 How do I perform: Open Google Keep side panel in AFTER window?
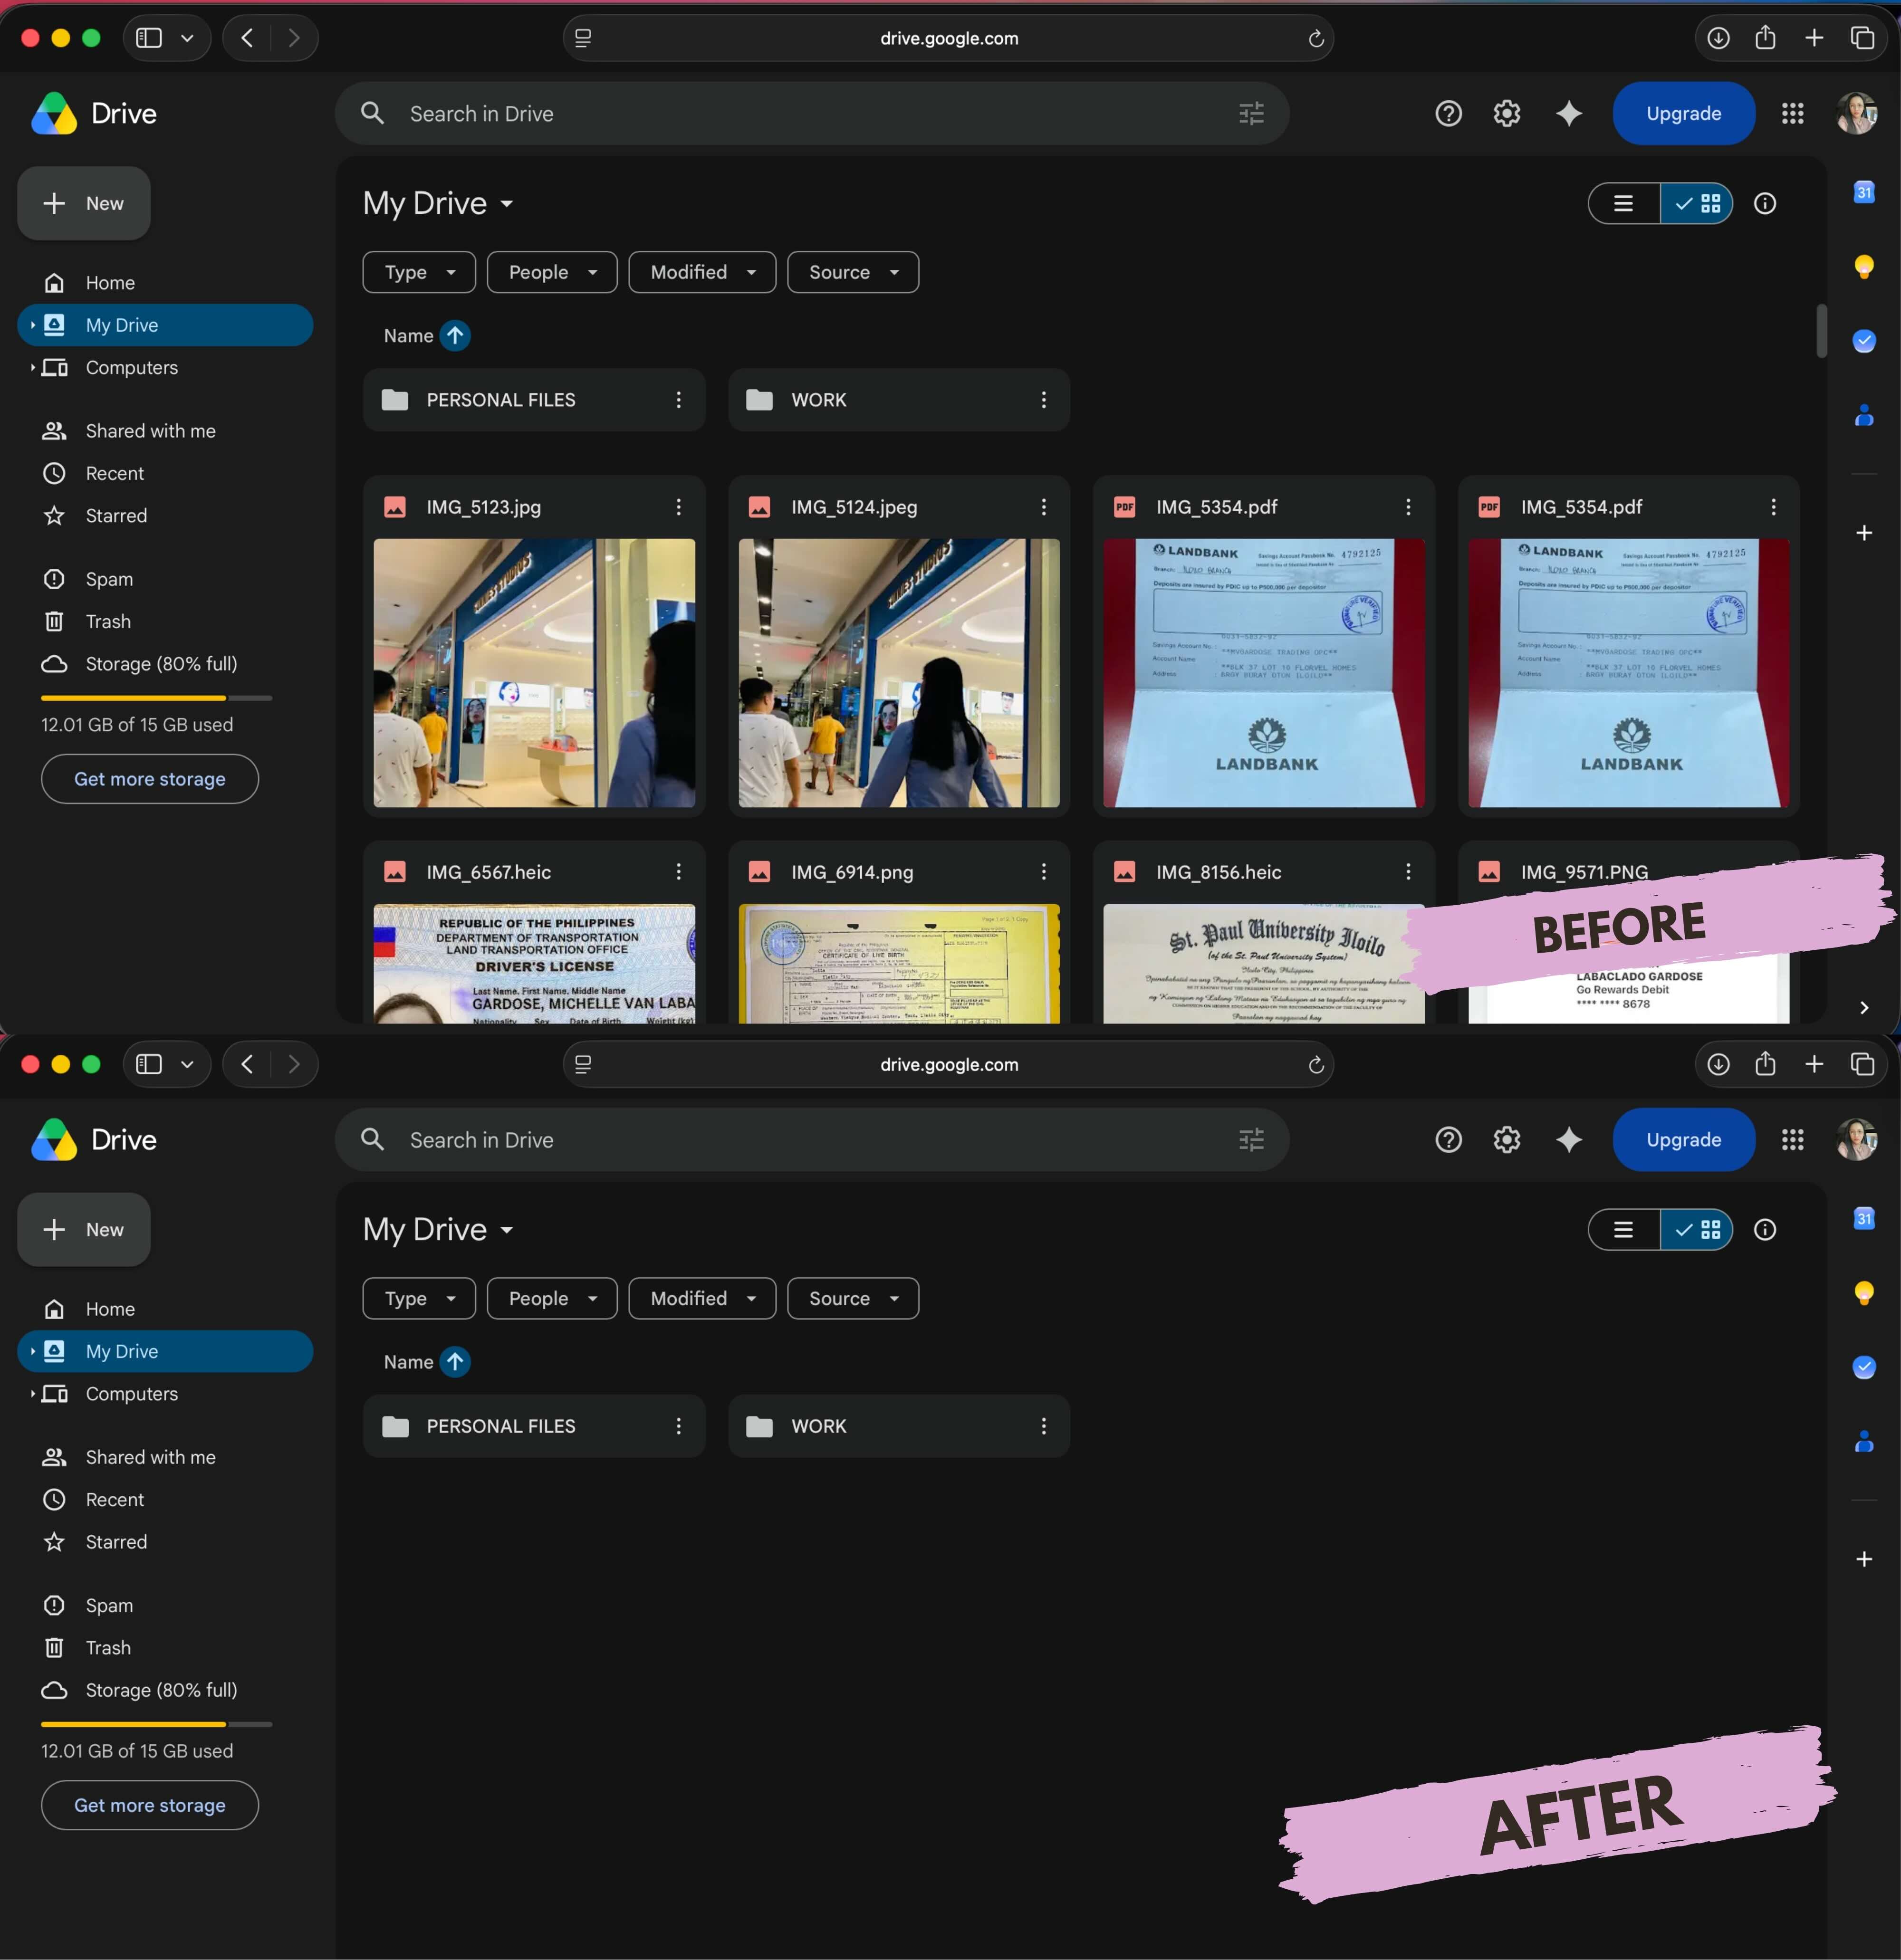click(x=1863, y=1292)
